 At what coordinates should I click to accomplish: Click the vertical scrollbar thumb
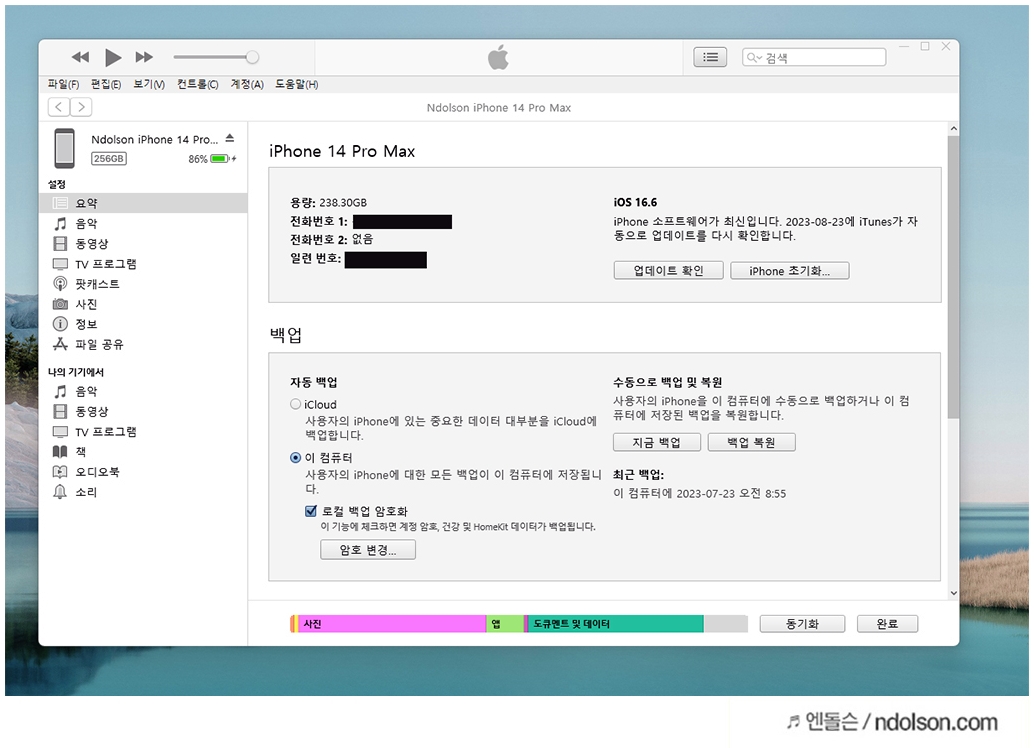click(x=953, y=277)
